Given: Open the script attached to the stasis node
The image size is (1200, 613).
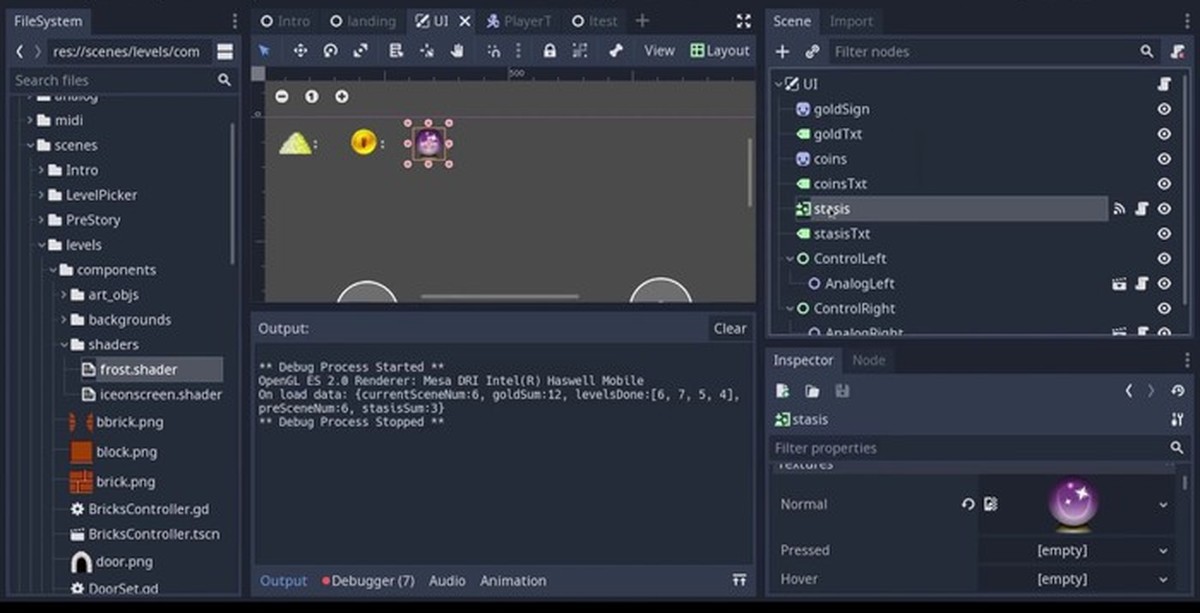Looking at the screenshot, I should pos(1141,209).
